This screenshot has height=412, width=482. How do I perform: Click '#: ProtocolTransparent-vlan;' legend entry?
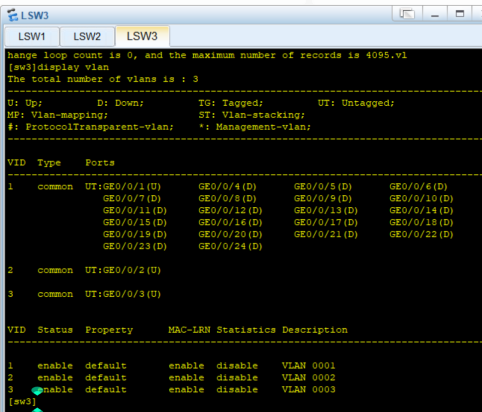pos(91,127)
